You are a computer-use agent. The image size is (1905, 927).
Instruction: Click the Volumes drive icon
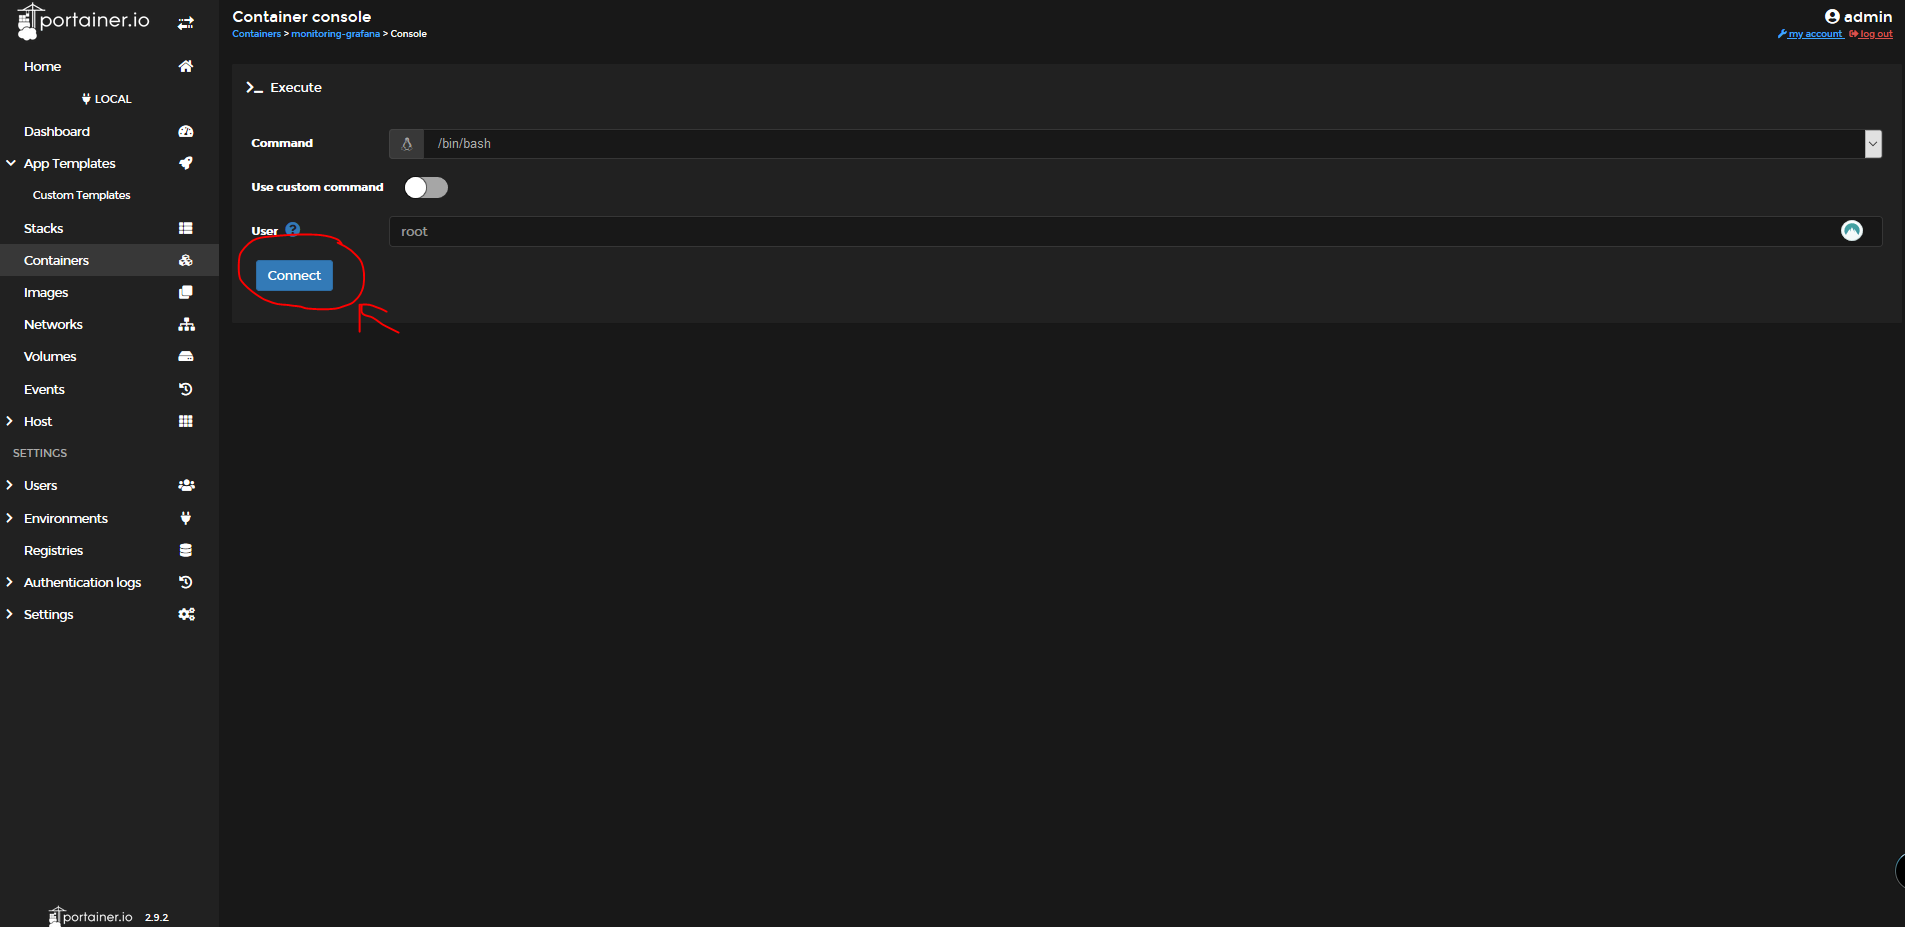point(186,356)
